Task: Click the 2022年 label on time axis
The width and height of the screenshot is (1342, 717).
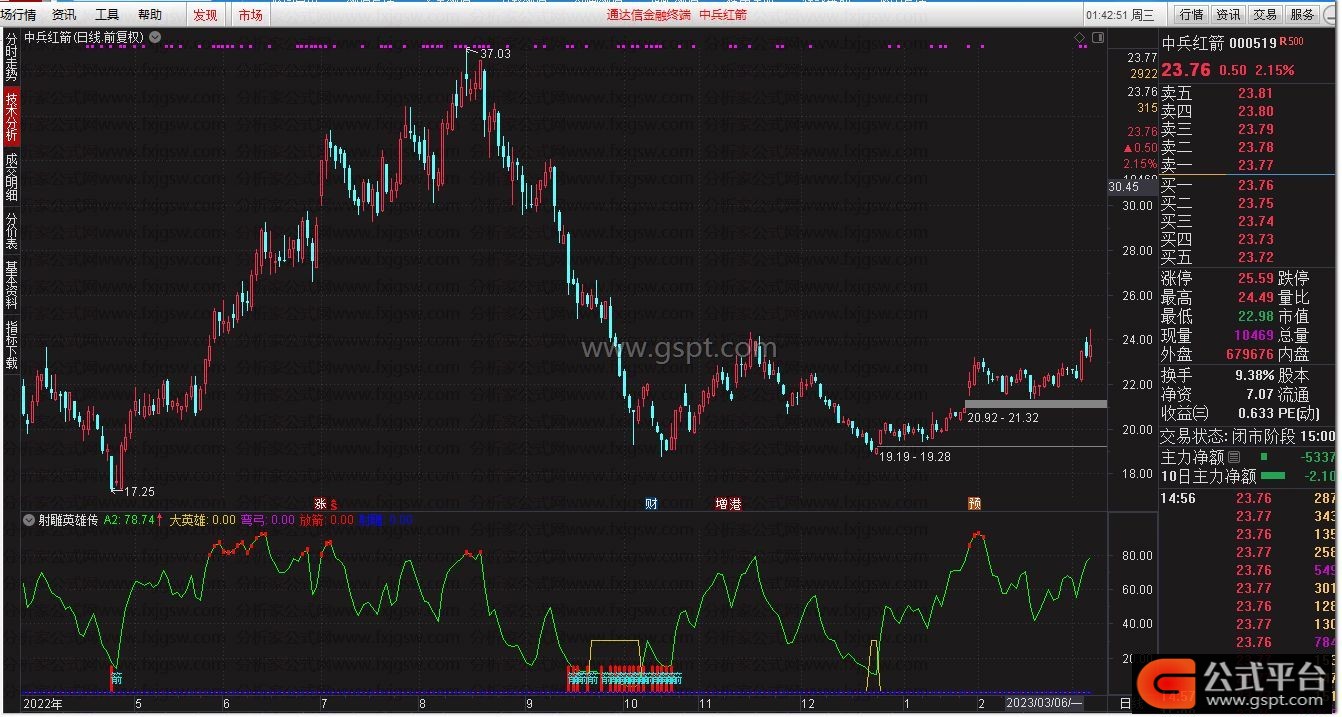Action: coord(43,704)
